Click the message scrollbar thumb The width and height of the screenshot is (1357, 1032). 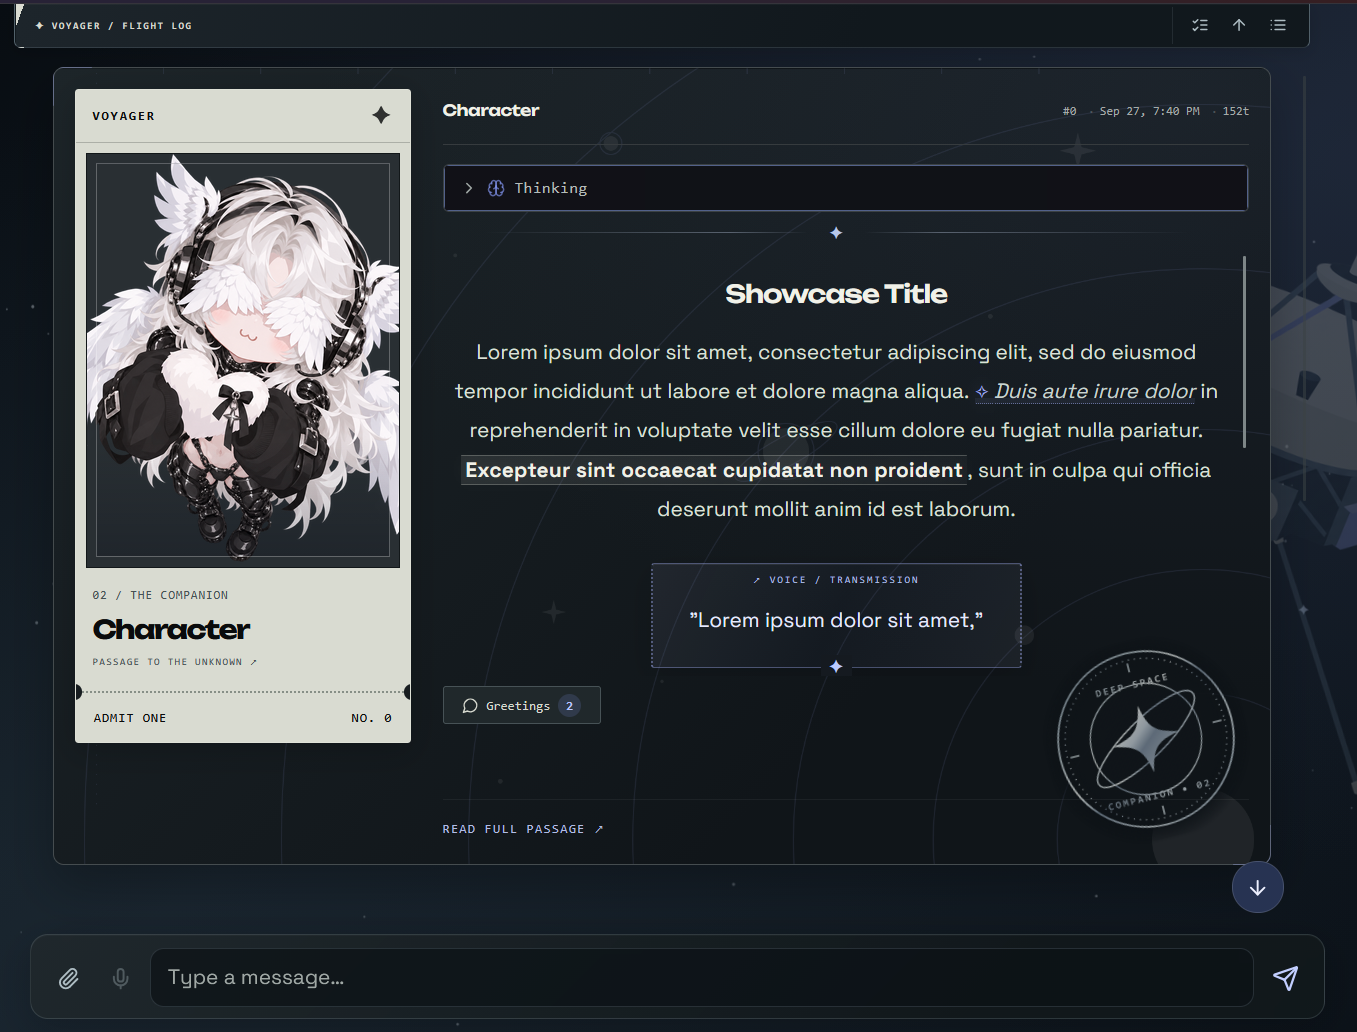pyautogui.click(x=1244, y=351)
